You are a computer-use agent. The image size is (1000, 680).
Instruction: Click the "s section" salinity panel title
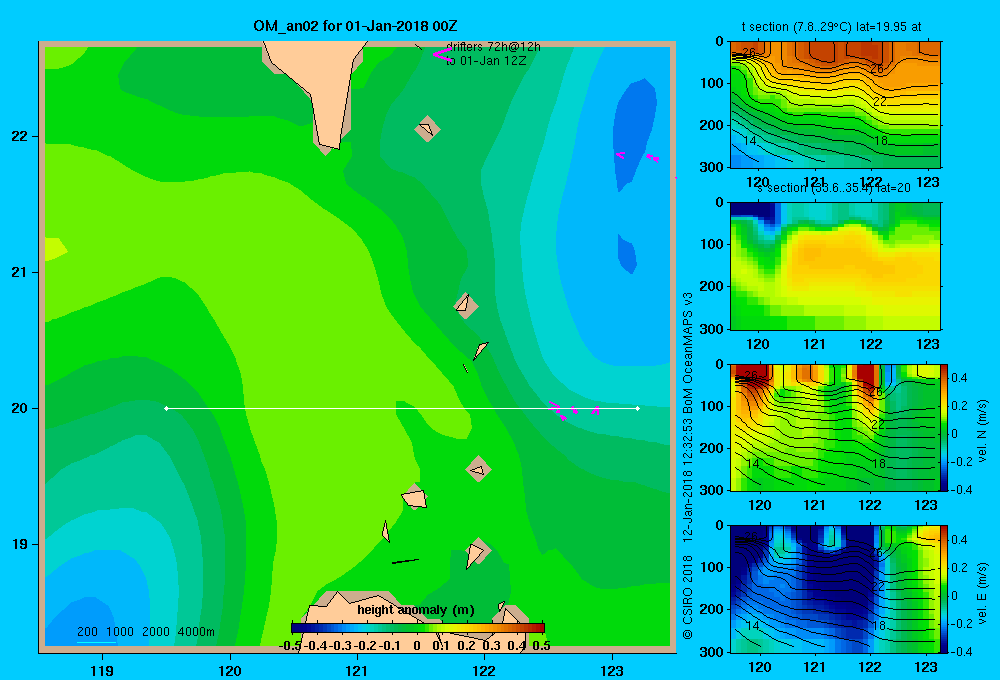coord(834,188)
